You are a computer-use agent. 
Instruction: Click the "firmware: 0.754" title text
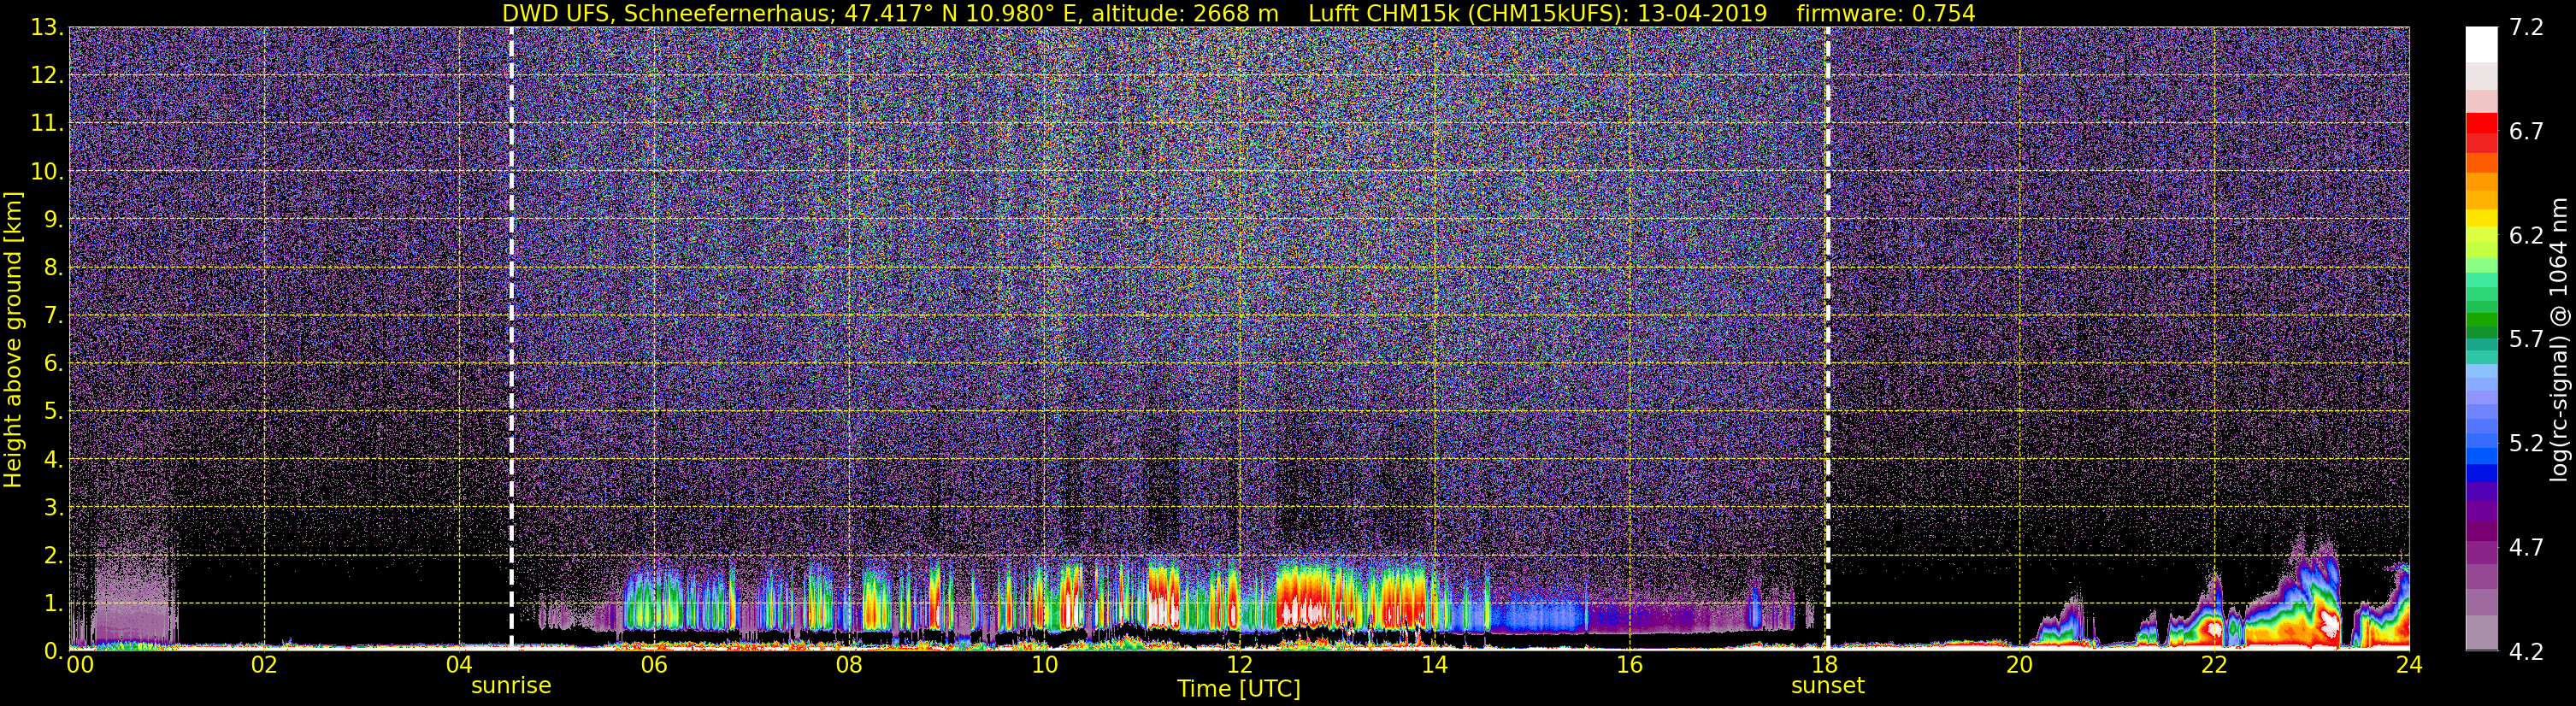pyautogui.click(x=1886, y=13)
